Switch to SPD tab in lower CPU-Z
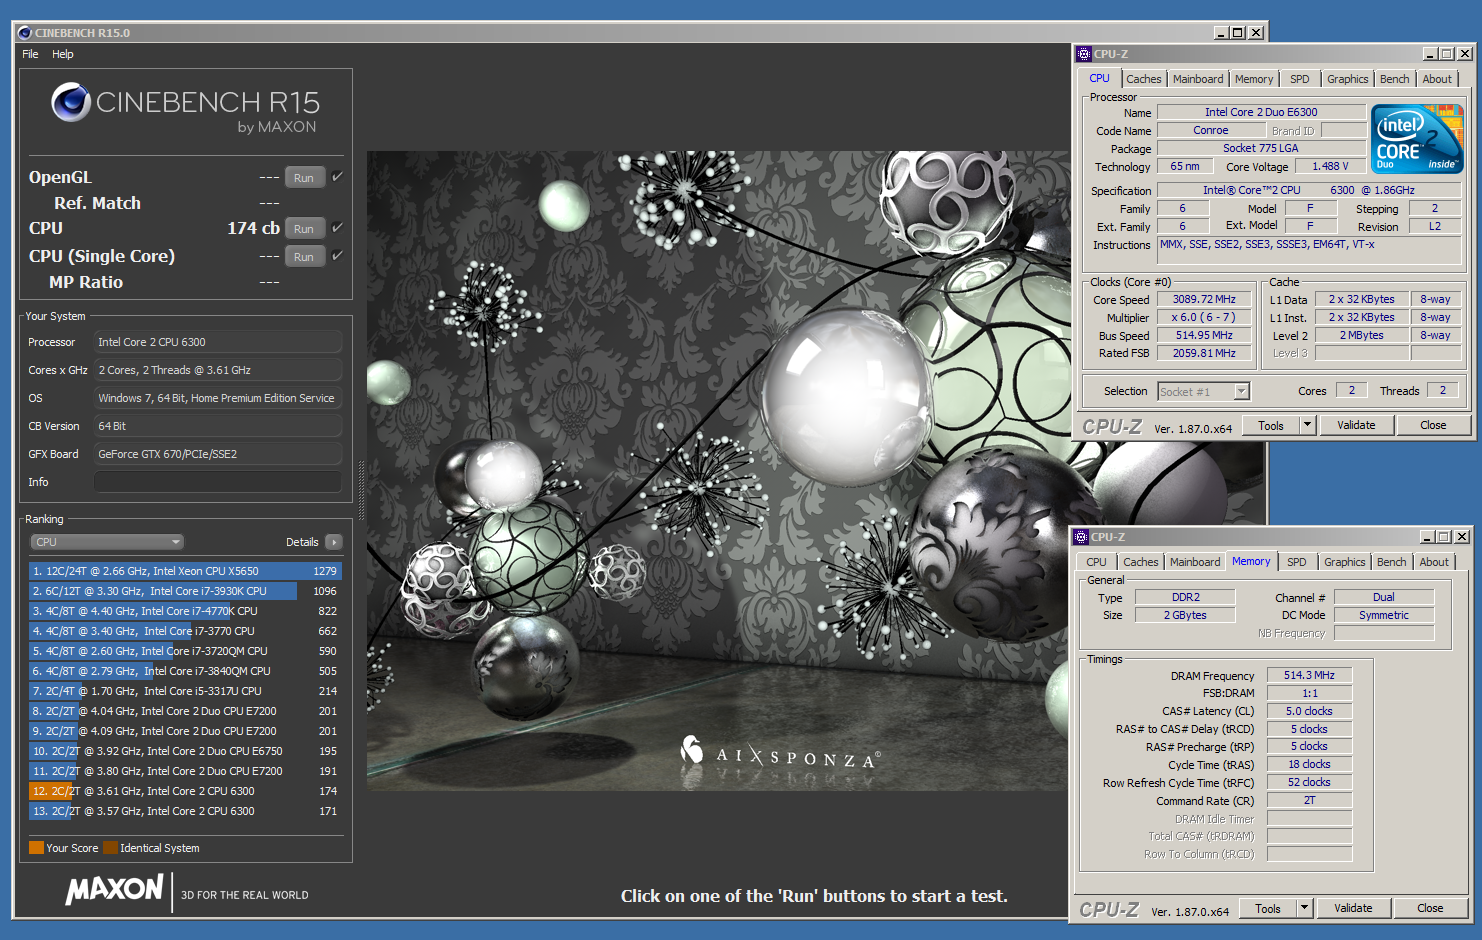Image resolution: width=1482 pixels, height=940 pixels. pyautogui.click(x=1297, y=562)
